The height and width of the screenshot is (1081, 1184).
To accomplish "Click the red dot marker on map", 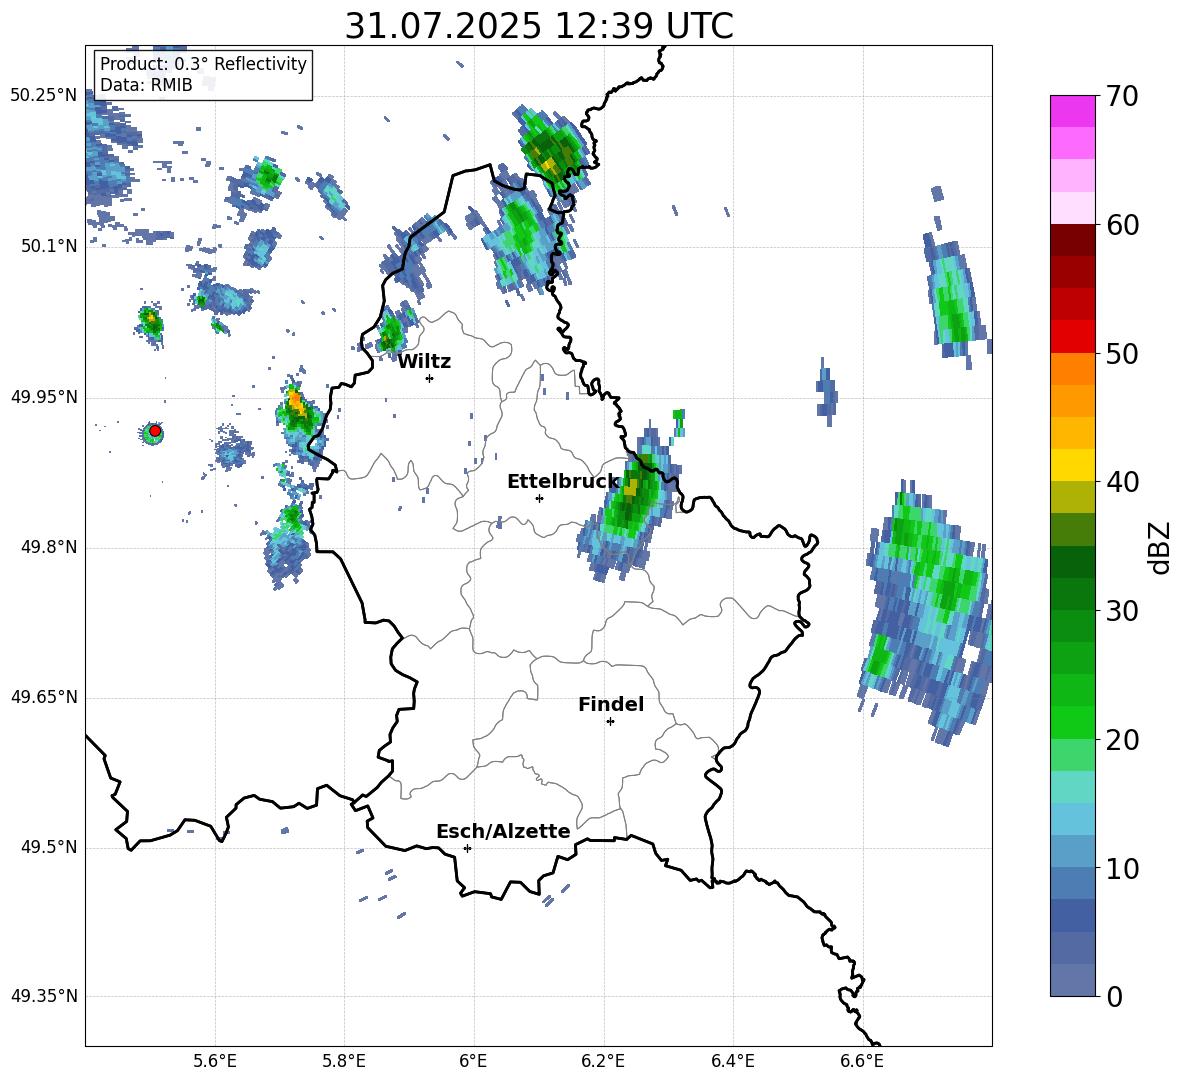I will [x=155, y=431].
